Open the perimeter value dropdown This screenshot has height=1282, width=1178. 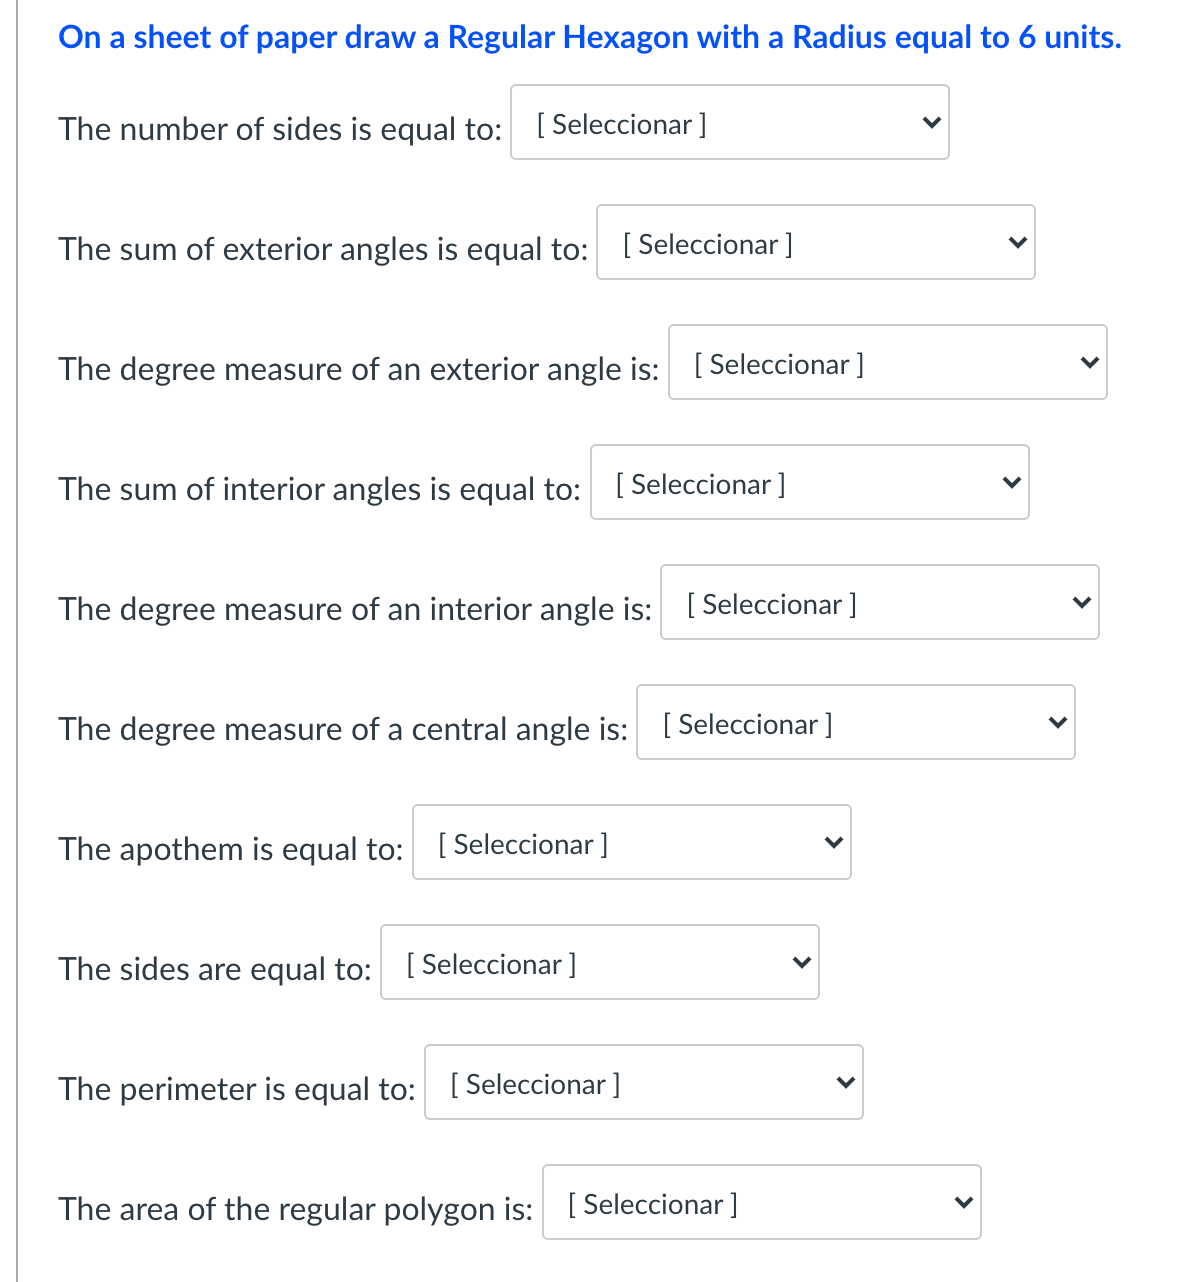(x=643, y=1082)
